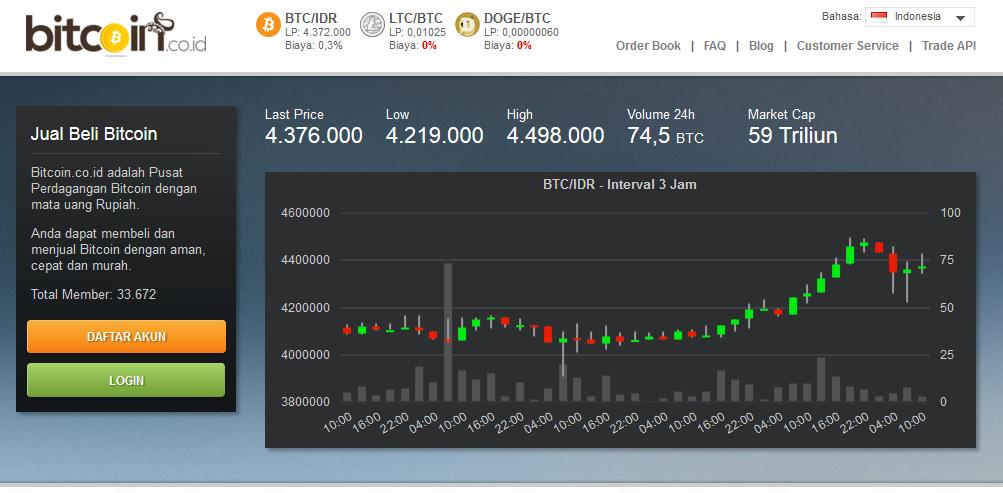The image size is (1003, 493).
Task: Click the 50 volume axis label
Action: coord(947,308)
